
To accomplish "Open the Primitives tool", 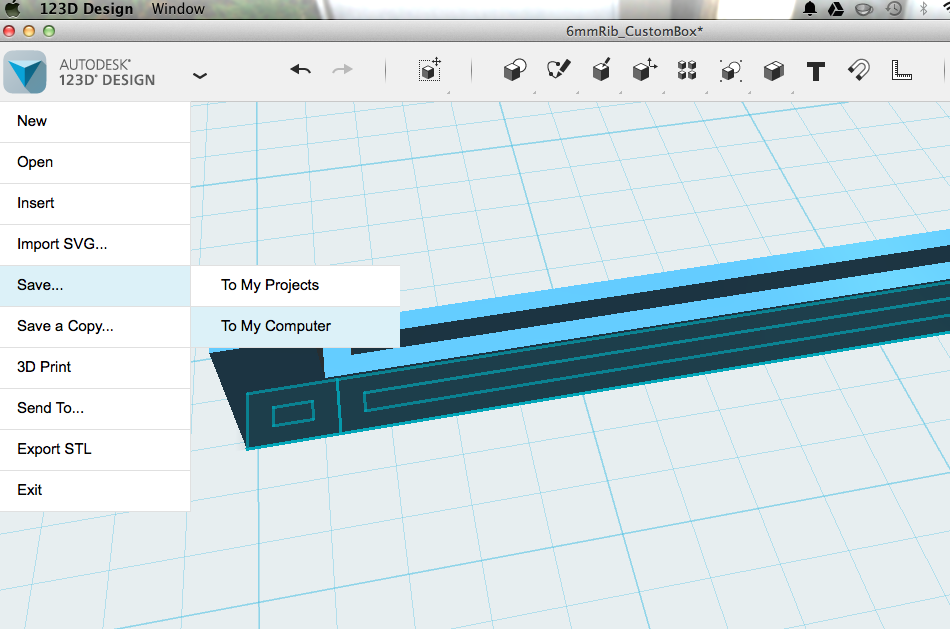I will (x=515, y=70).
